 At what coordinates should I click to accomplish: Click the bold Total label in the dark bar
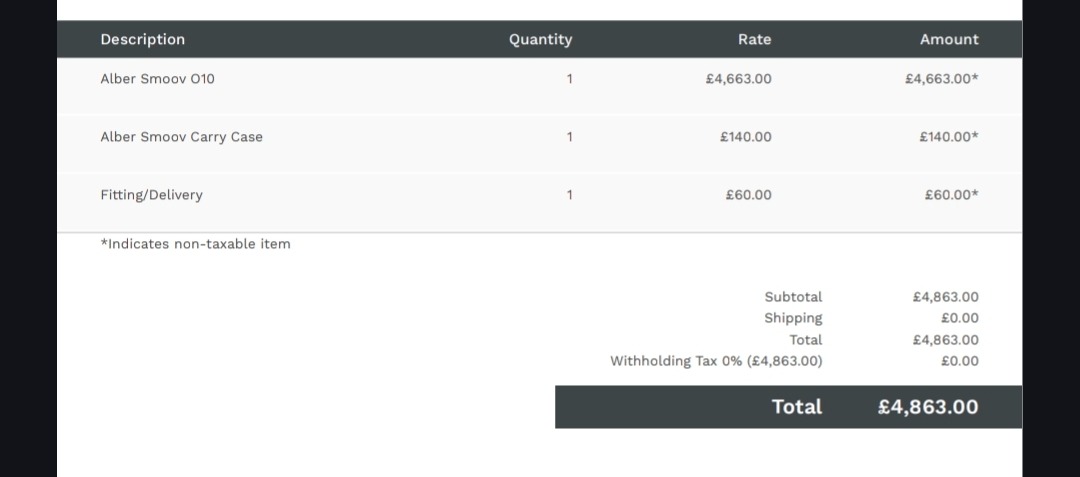(796, 407)
